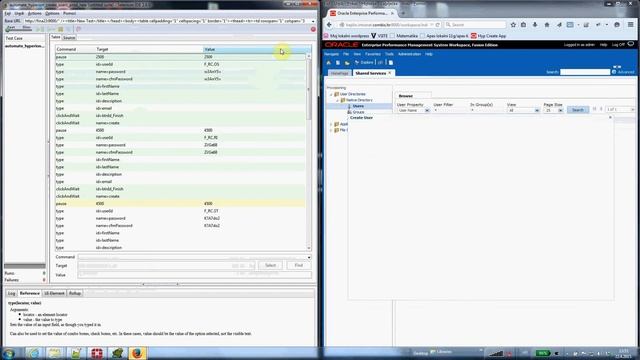The image size is (640, 360).
Task: Select the automate_hyperion test case
Action: coord(24,46)
